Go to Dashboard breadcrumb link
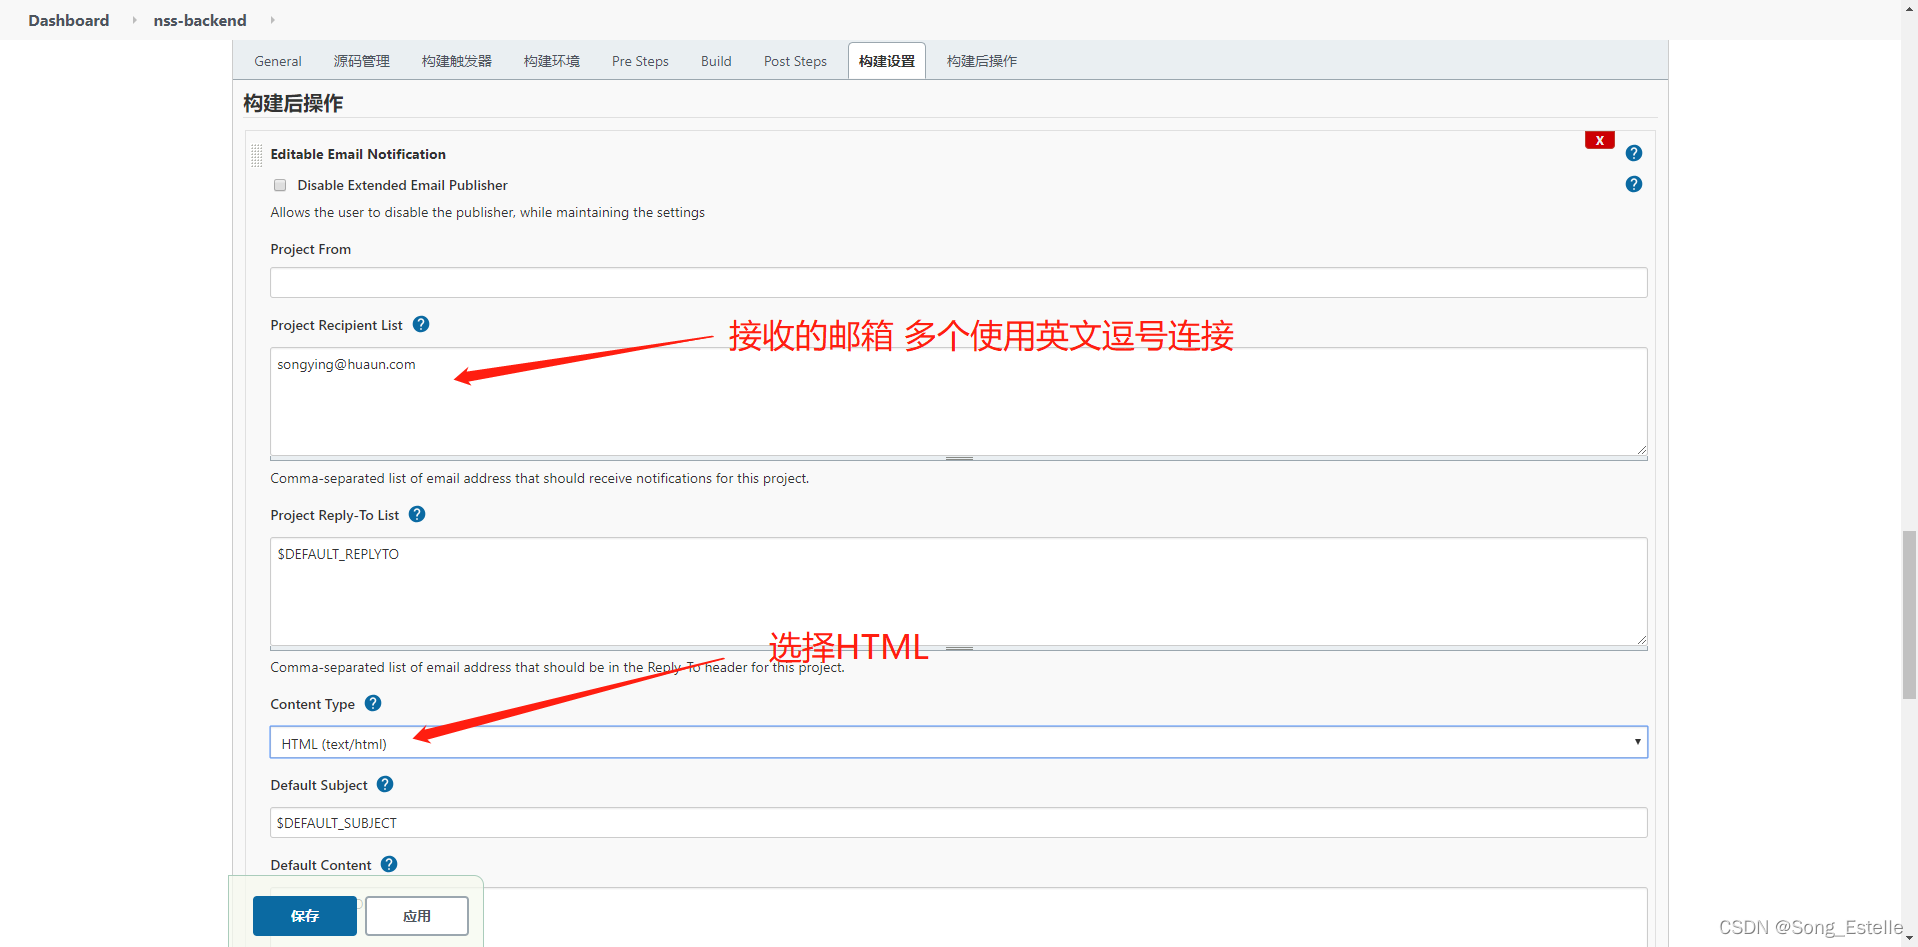Image resolution: width=1918 pixels, height=947 pixels. [69, 20]
